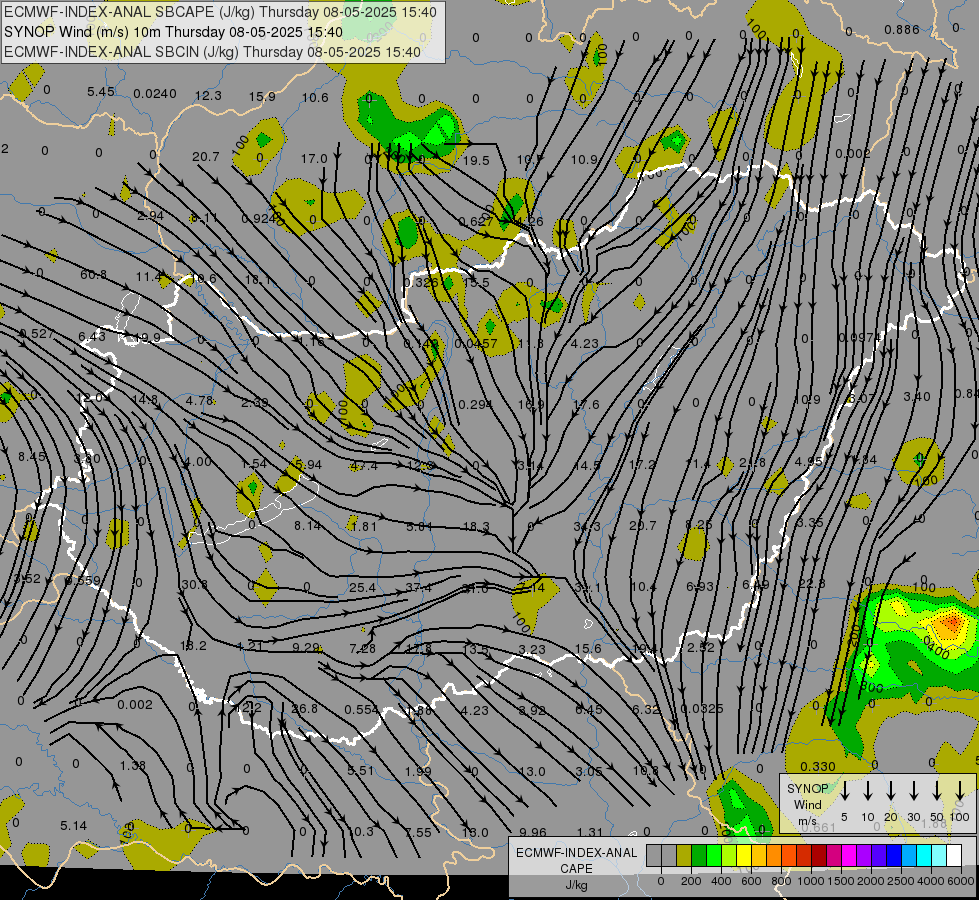This screenshot has width=979, height=900.
Task: Pick the yellow swatch in CAPE color bar
Action: [744, 856]
